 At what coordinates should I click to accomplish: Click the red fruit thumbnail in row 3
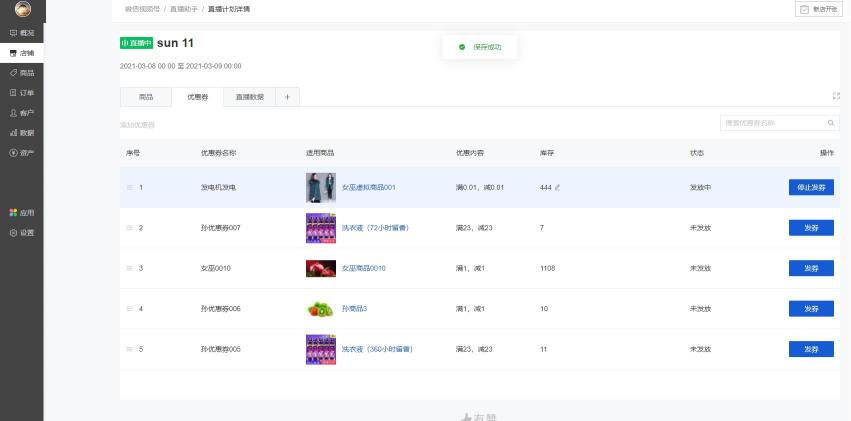(x=321, y=269)
